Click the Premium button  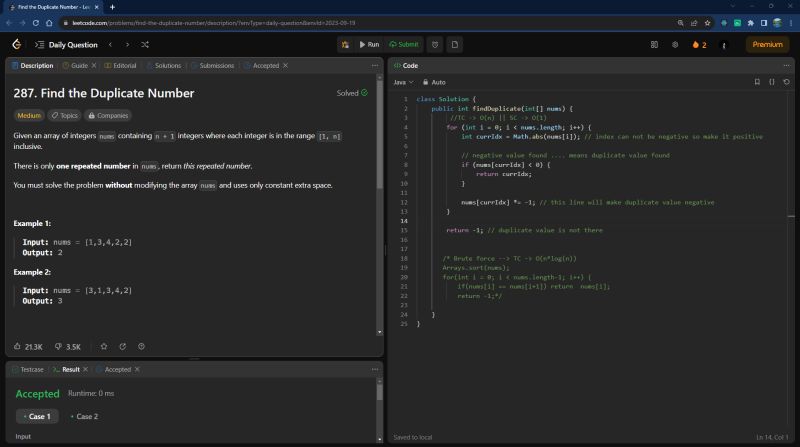[x=767, y=44]
